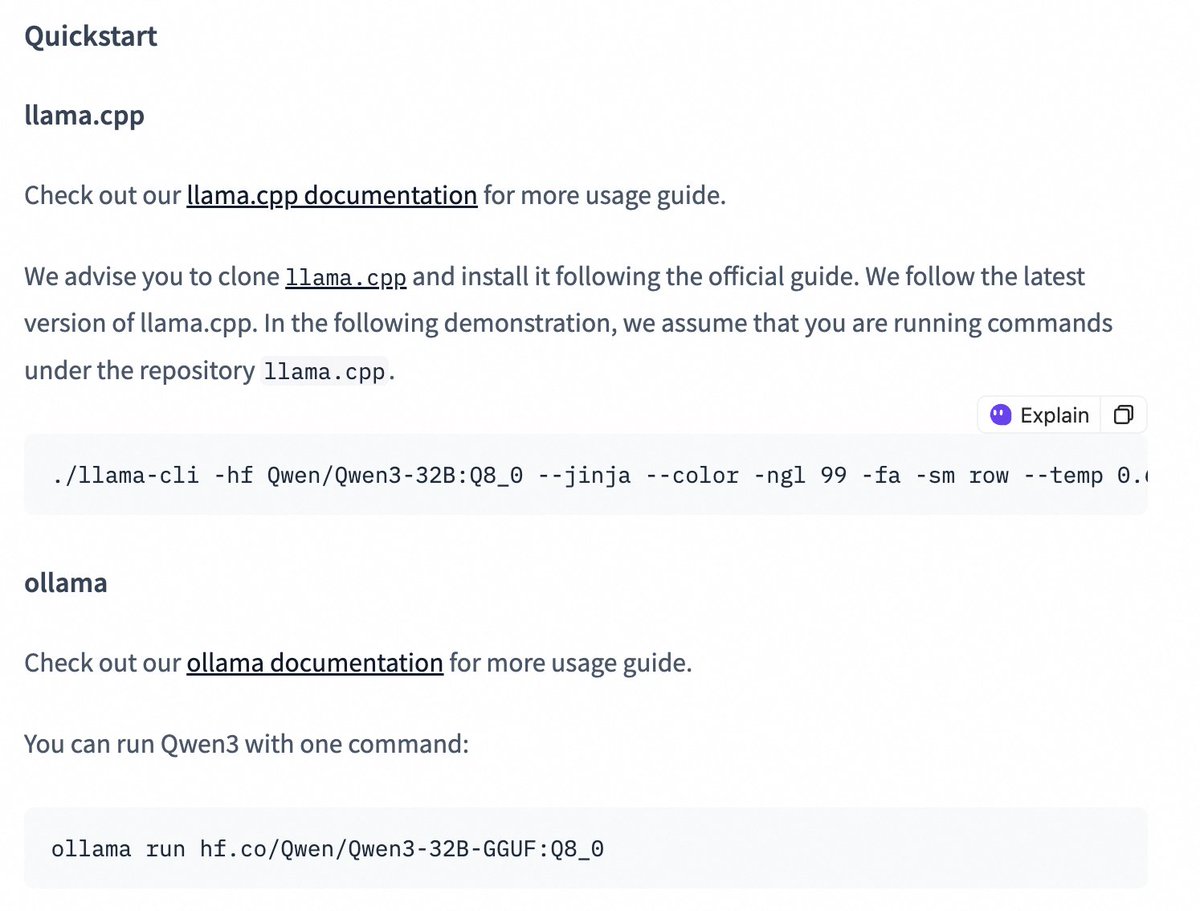Open the llama.cpp documentation link
The width and height of the screenshot is (1200, 911).
332,194
